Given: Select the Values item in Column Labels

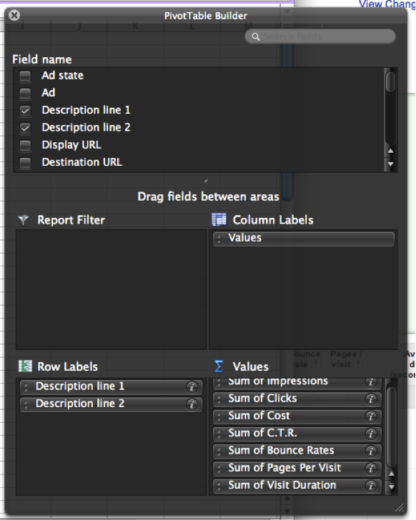Looking at the screenshot, I should tap(304, 238).
